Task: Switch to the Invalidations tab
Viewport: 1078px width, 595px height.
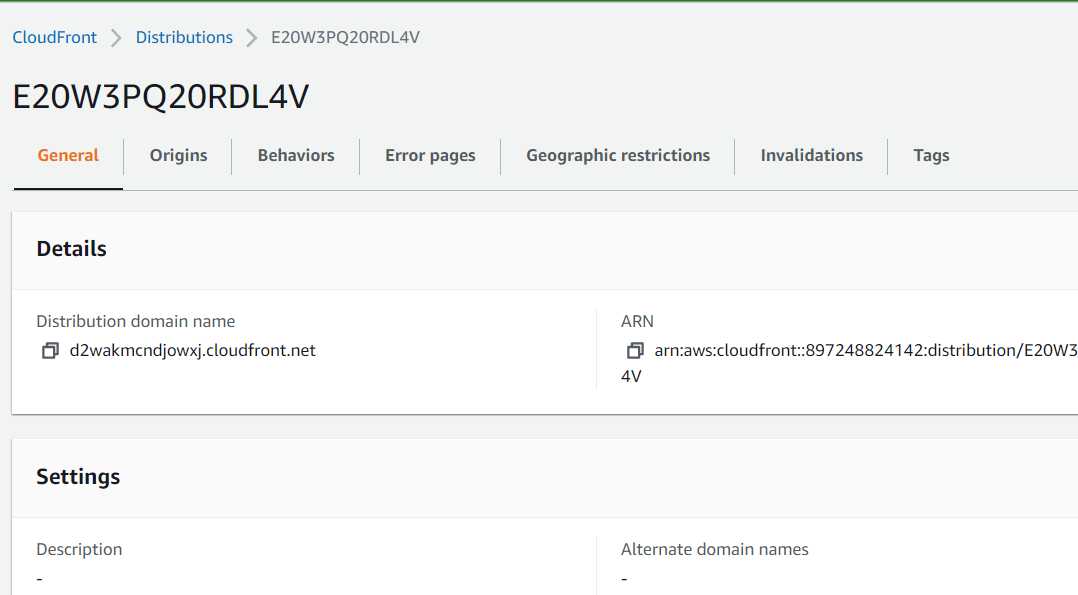Action: click(811, 155)
